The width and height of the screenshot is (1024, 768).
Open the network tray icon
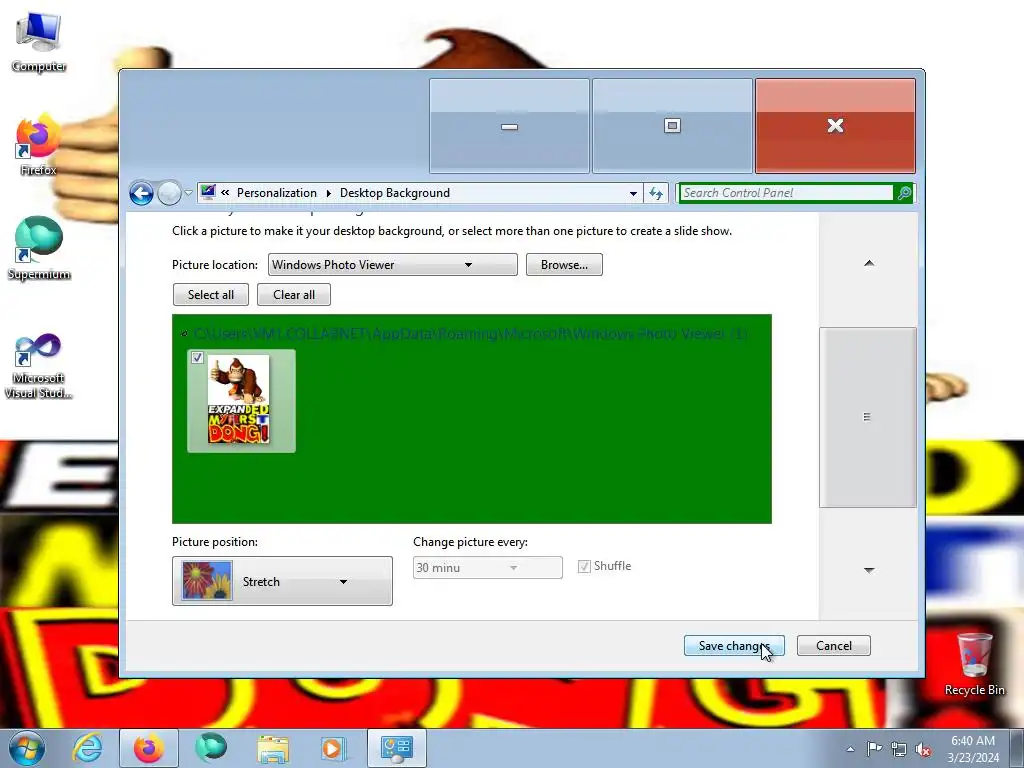click(x=899, y=749)
